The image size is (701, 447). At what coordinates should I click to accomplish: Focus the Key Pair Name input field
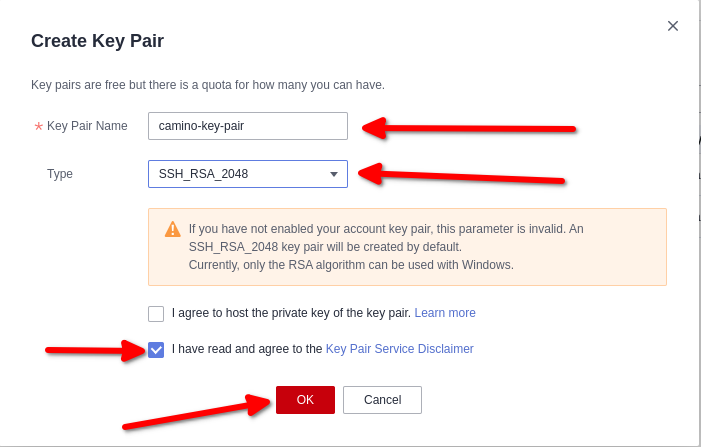point(247,126)
